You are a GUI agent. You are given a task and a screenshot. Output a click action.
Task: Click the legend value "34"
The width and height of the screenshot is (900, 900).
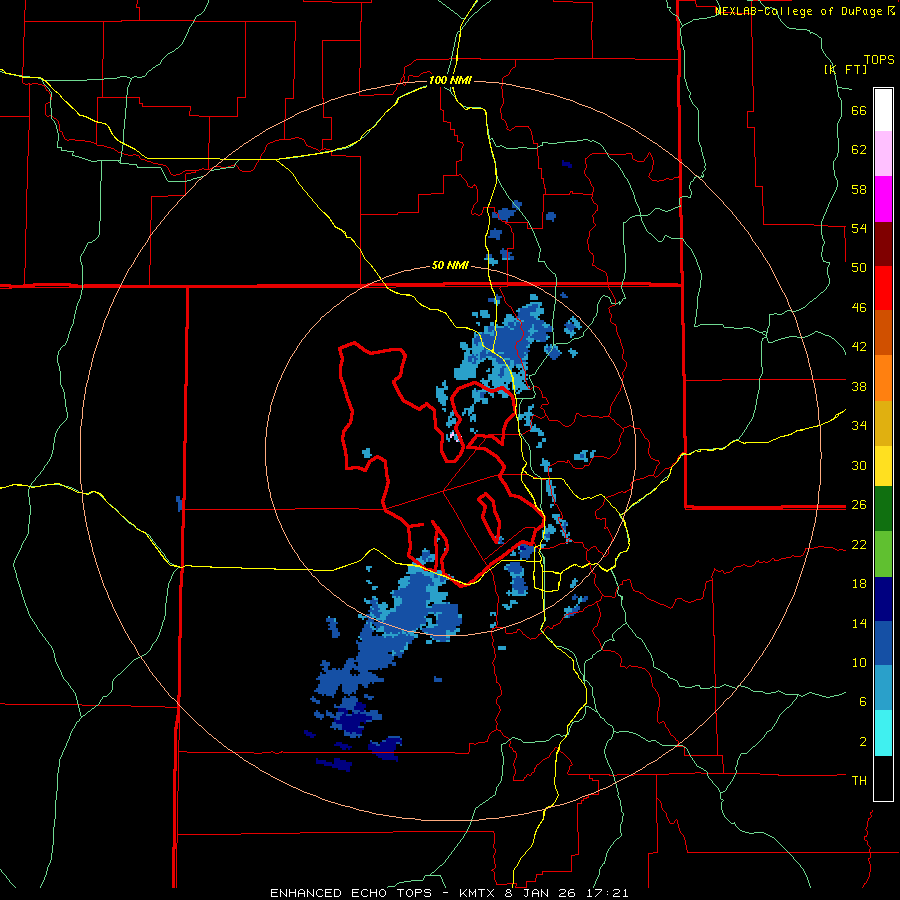click(x=859, y=425)
